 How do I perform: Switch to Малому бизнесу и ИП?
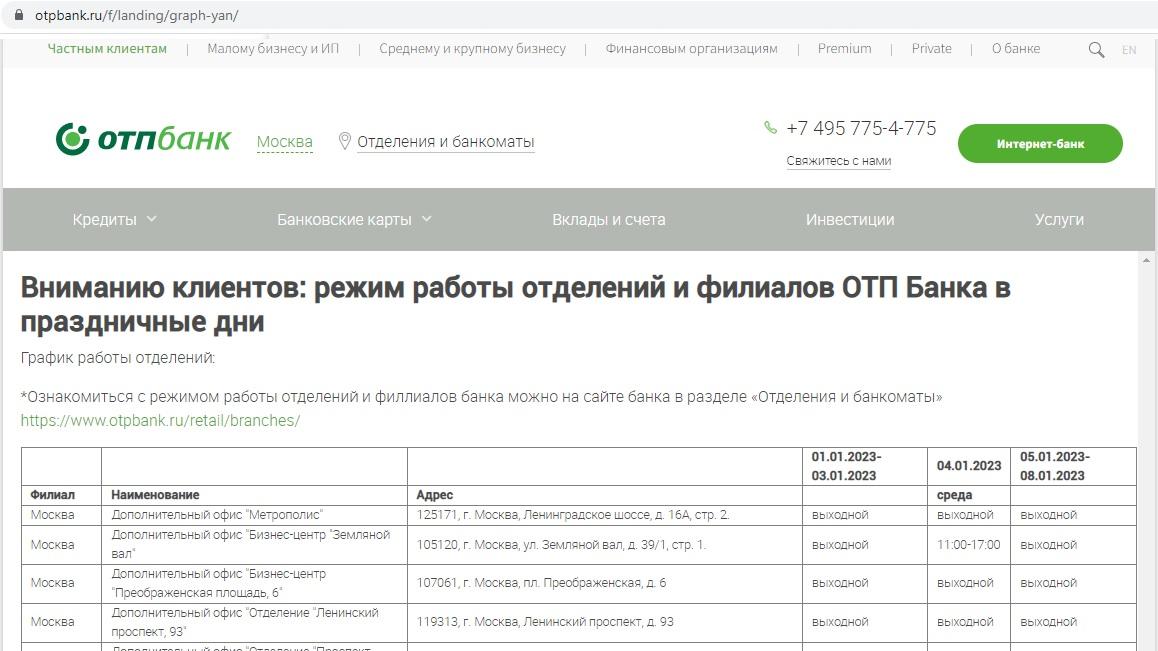click(x=273, y=49)
